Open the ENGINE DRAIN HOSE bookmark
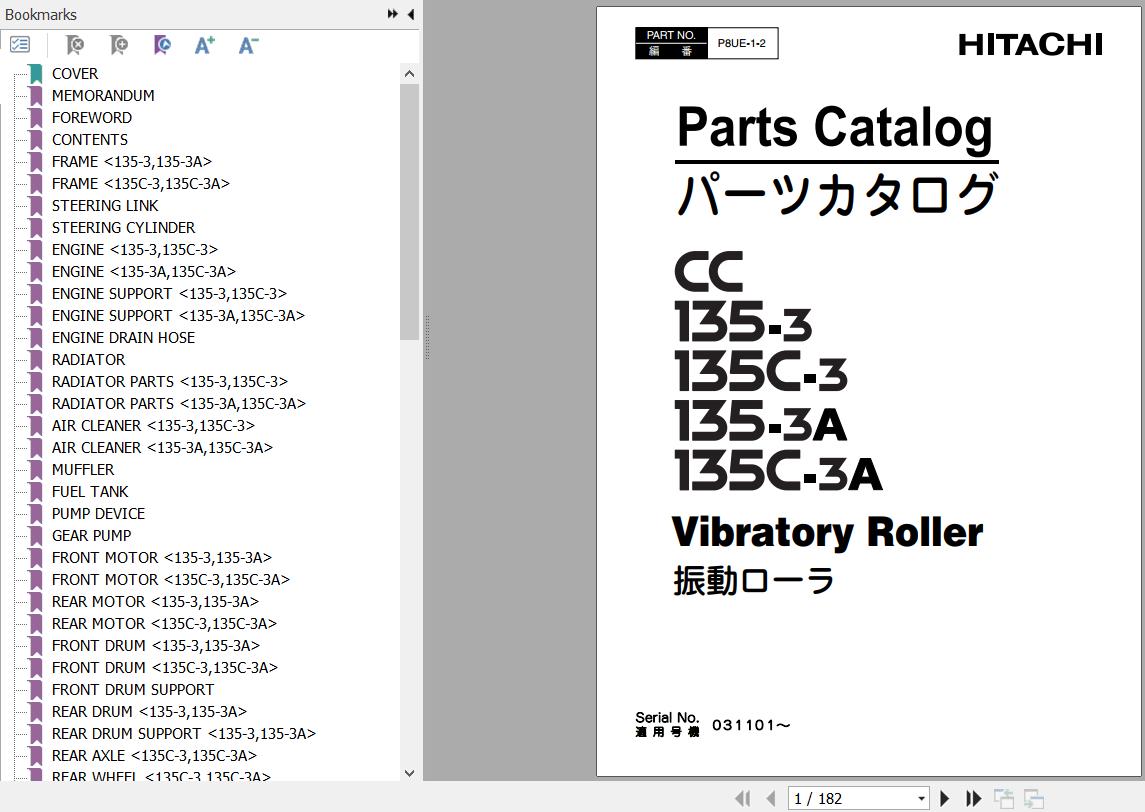 pos(123,337)
